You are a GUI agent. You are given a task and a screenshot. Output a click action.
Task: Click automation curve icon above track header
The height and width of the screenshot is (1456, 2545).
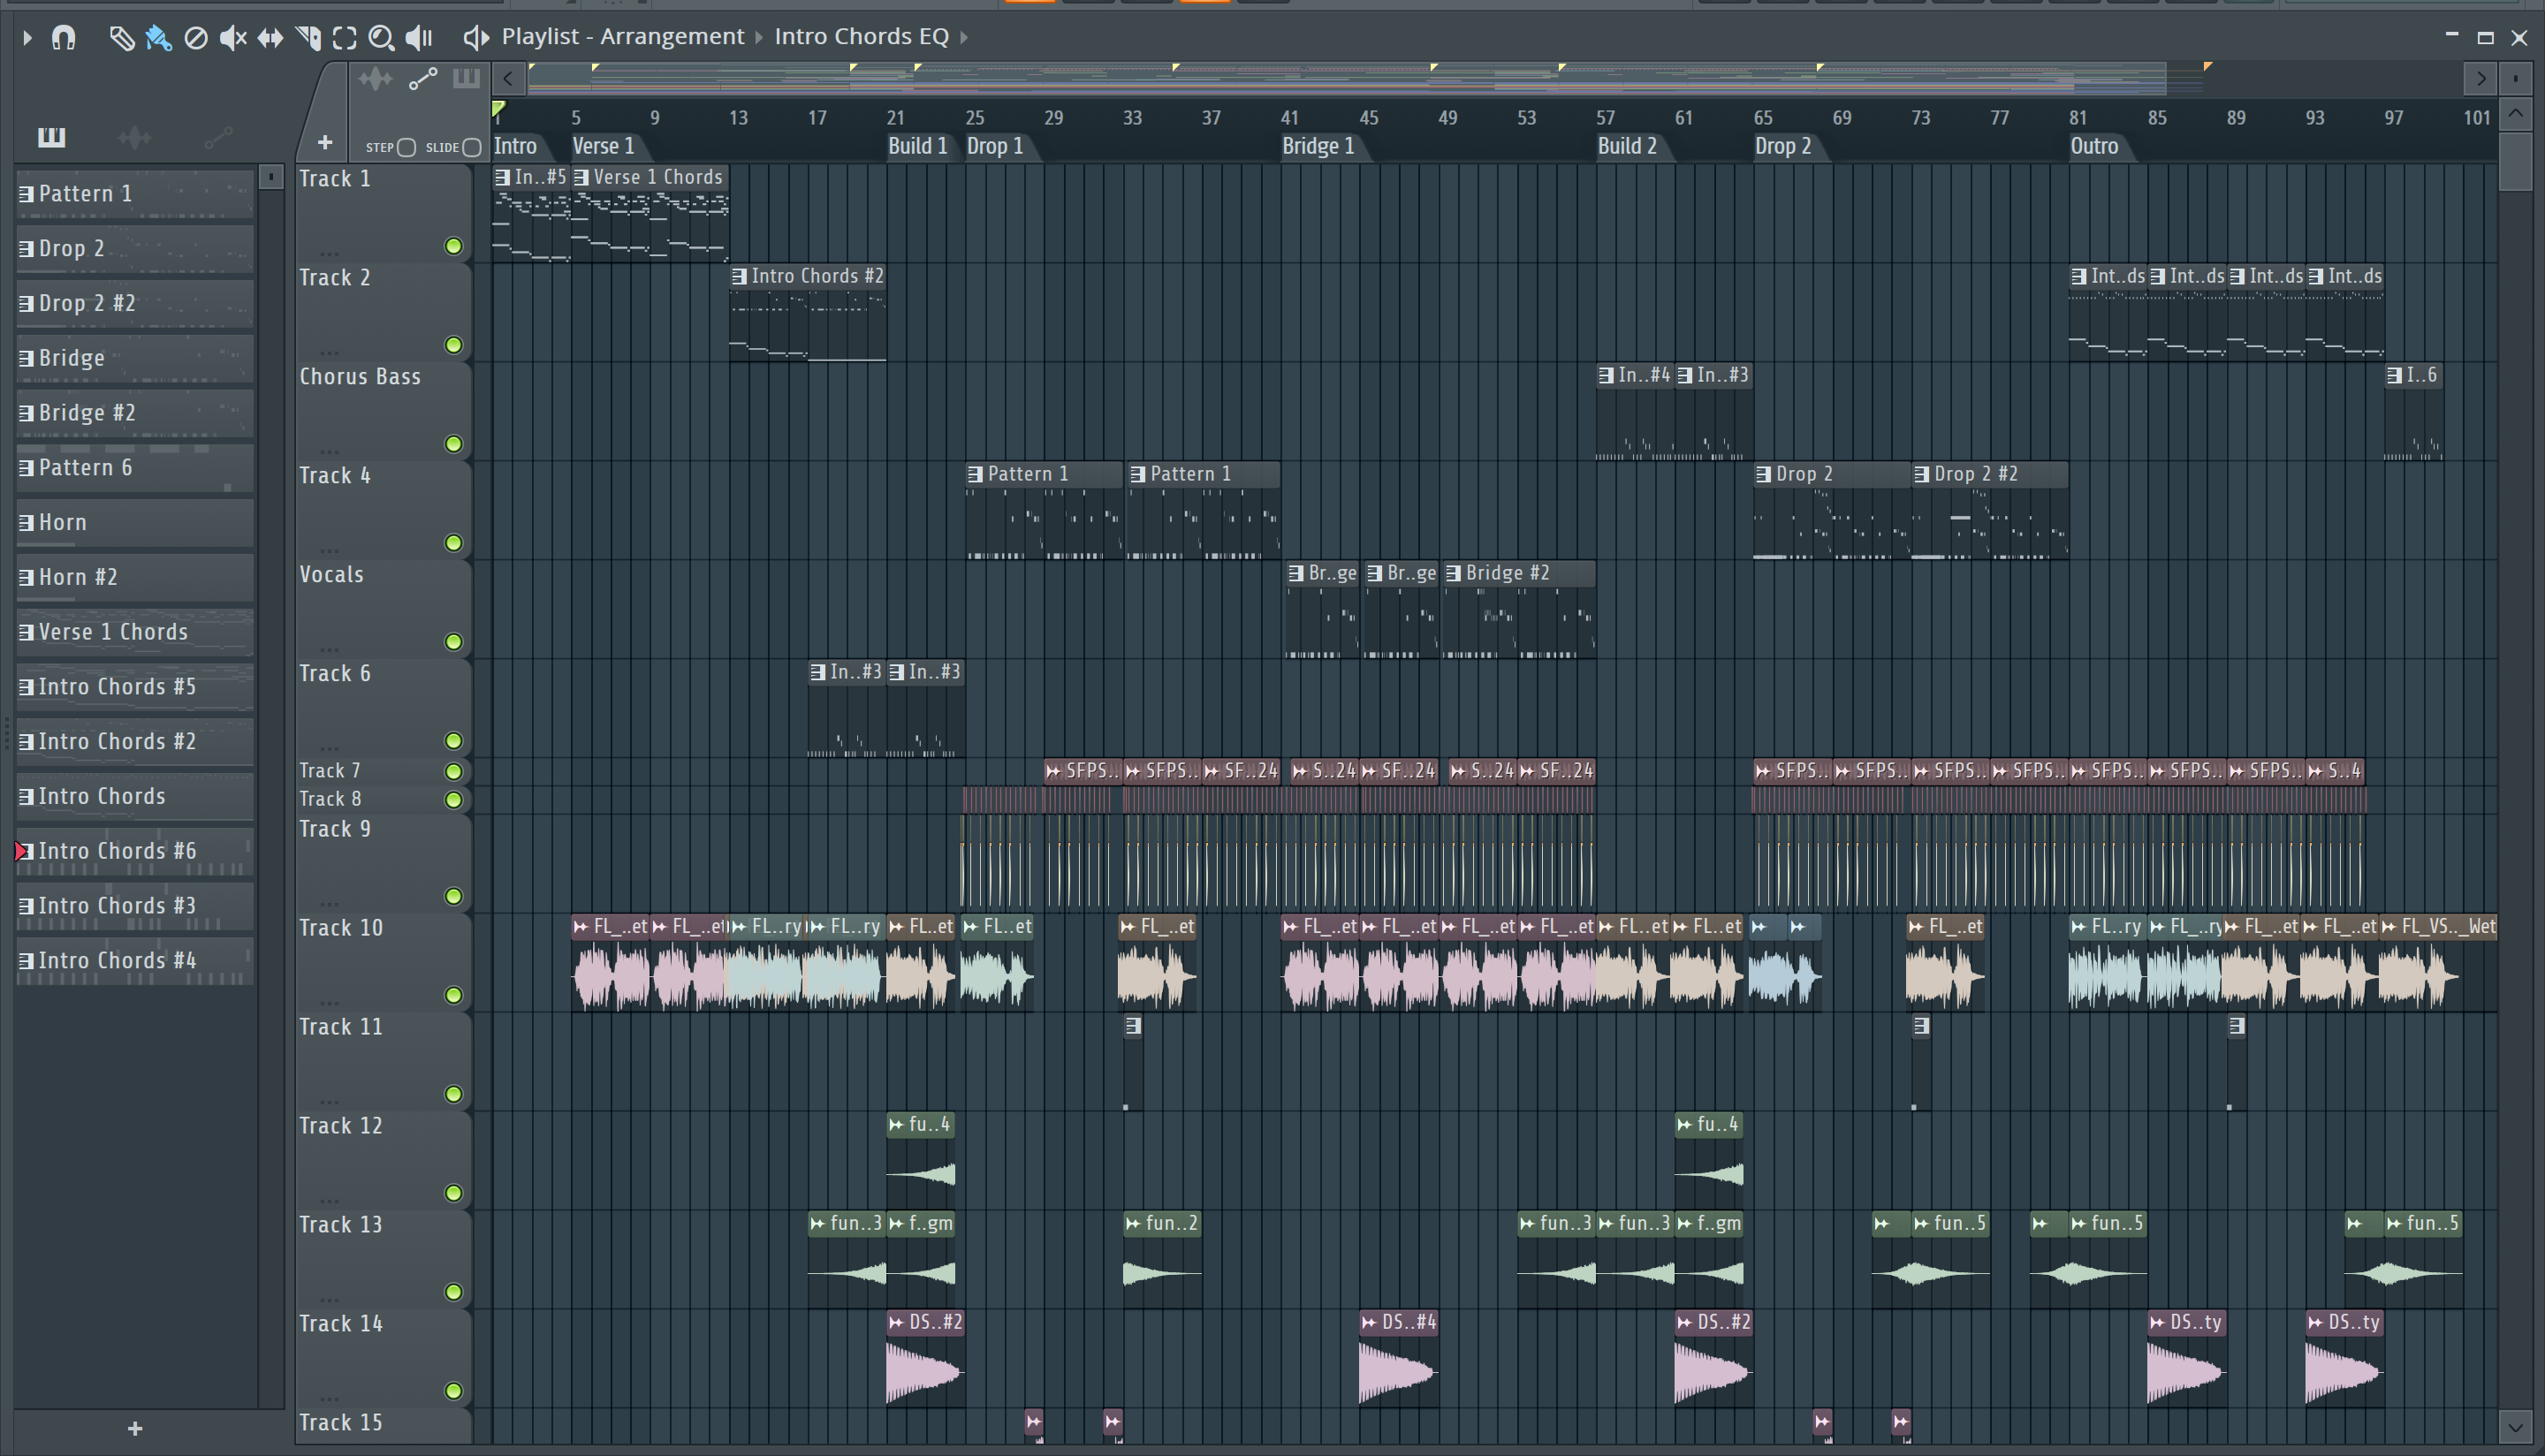click(x=423, y=79)
